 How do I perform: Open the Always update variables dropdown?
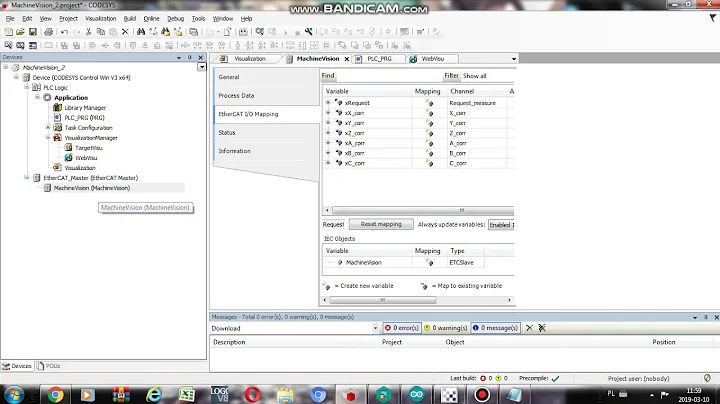[x=501, y=225]
